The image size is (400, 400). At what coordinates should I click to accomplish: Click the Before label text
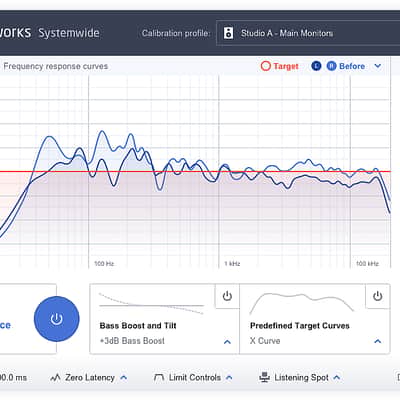coord(352,66)
